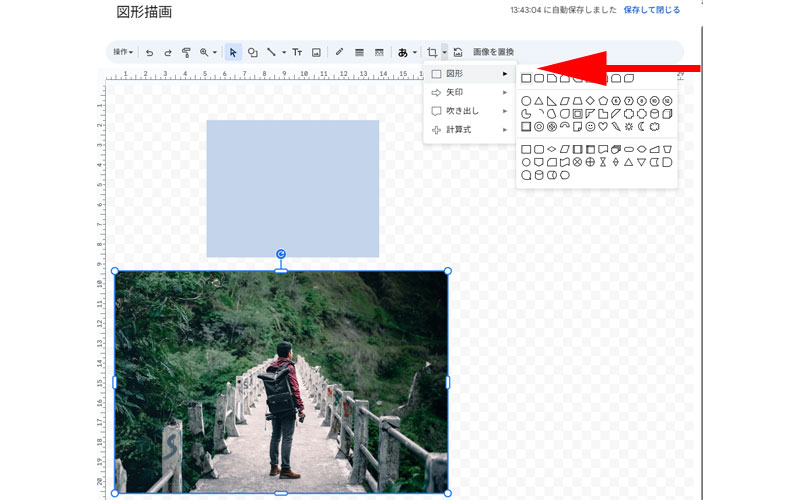Pick the heart shape mask
Image resolution: width=800 pixels, height=500 pixels.
[x=603, y=126]
